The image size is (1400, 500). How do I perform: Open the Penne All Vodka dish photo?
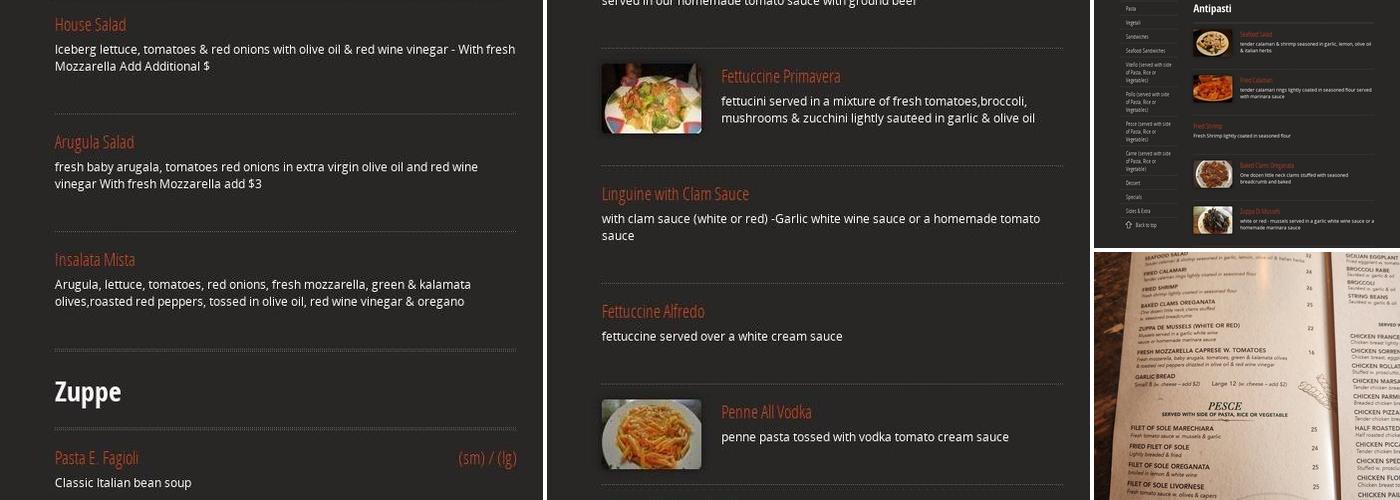point(651,434)
